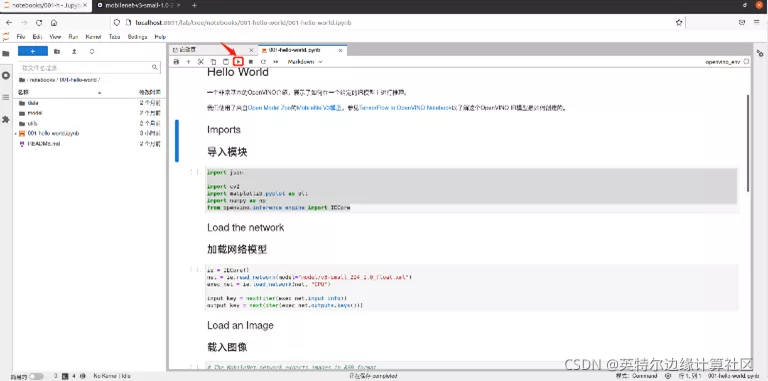Open the Running Terminals and Kernels sidebar
The height and width of the screenshot is (381, 768).
coord(6,75)
